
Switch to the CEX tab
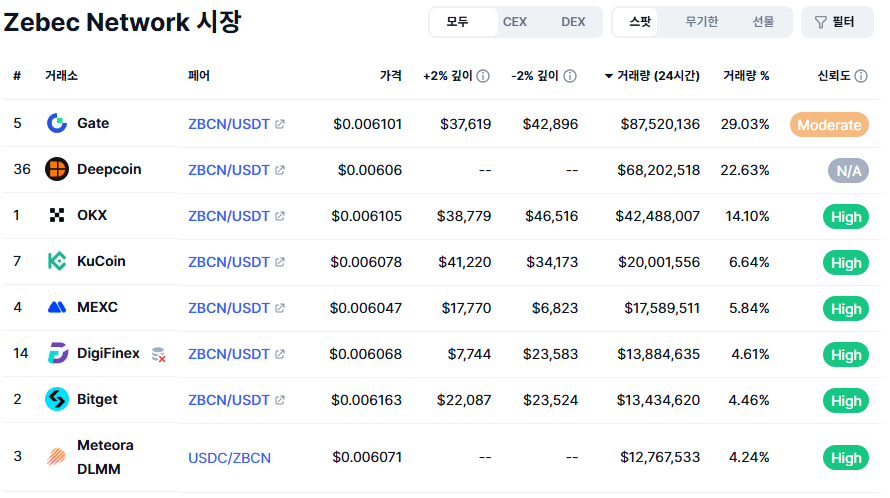pos(515,22)
